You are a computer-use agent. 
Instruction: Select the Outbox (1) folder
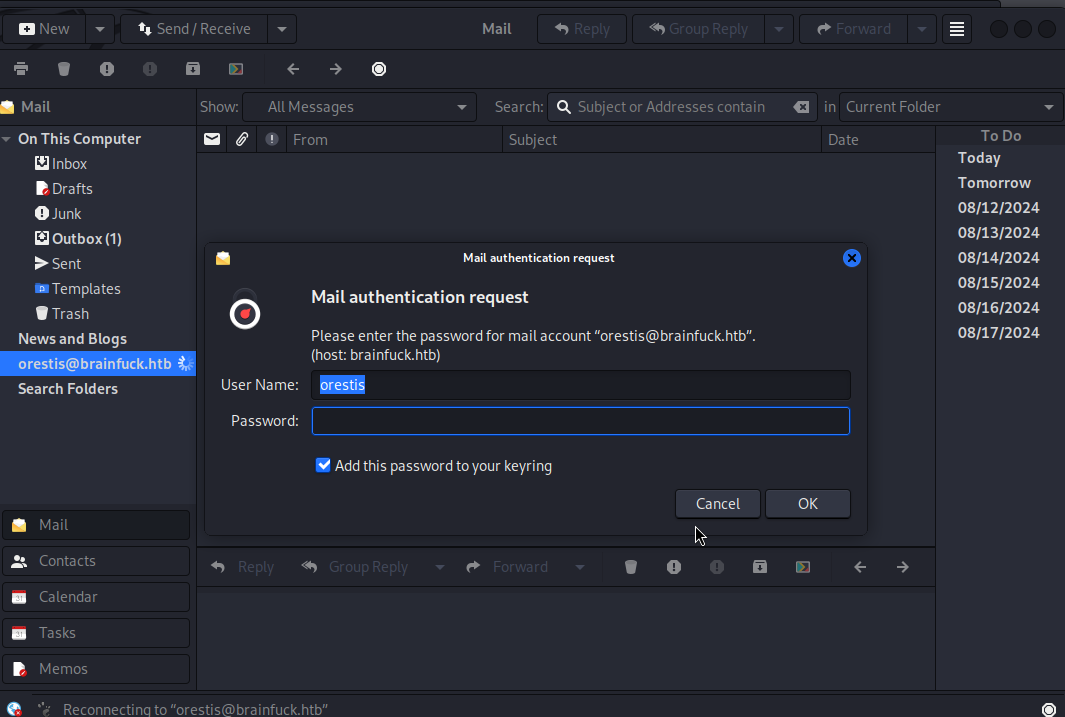(x=86, y=239)
